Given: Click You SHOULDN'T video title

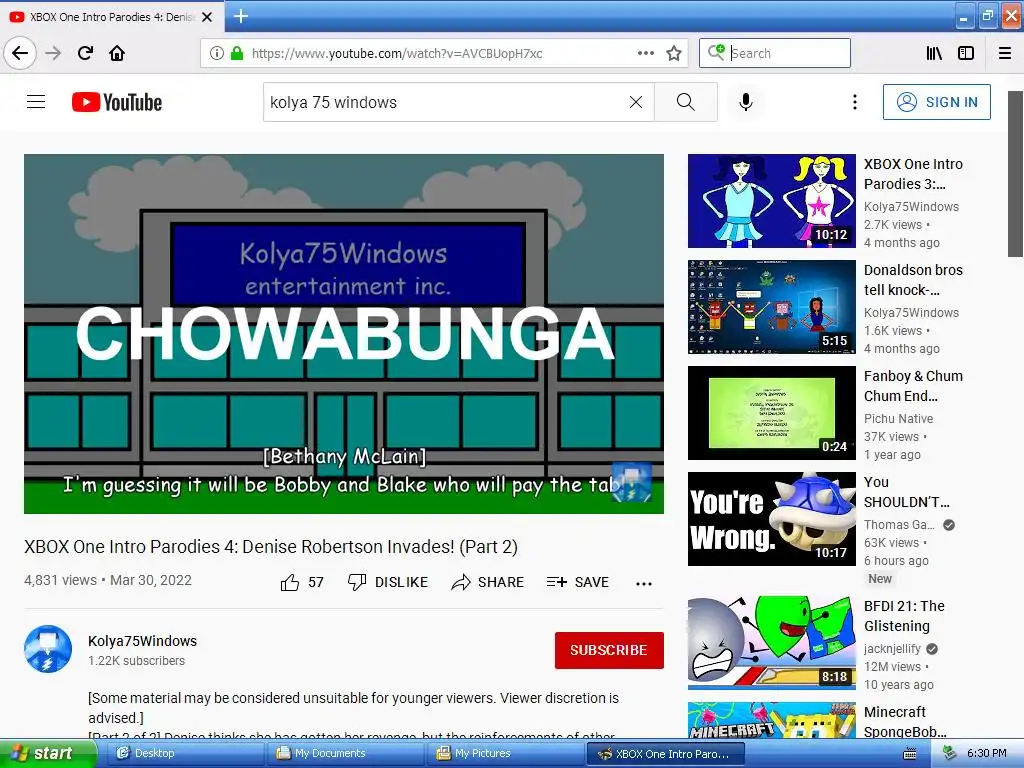Looking at the screenshot, I should 906,492.
